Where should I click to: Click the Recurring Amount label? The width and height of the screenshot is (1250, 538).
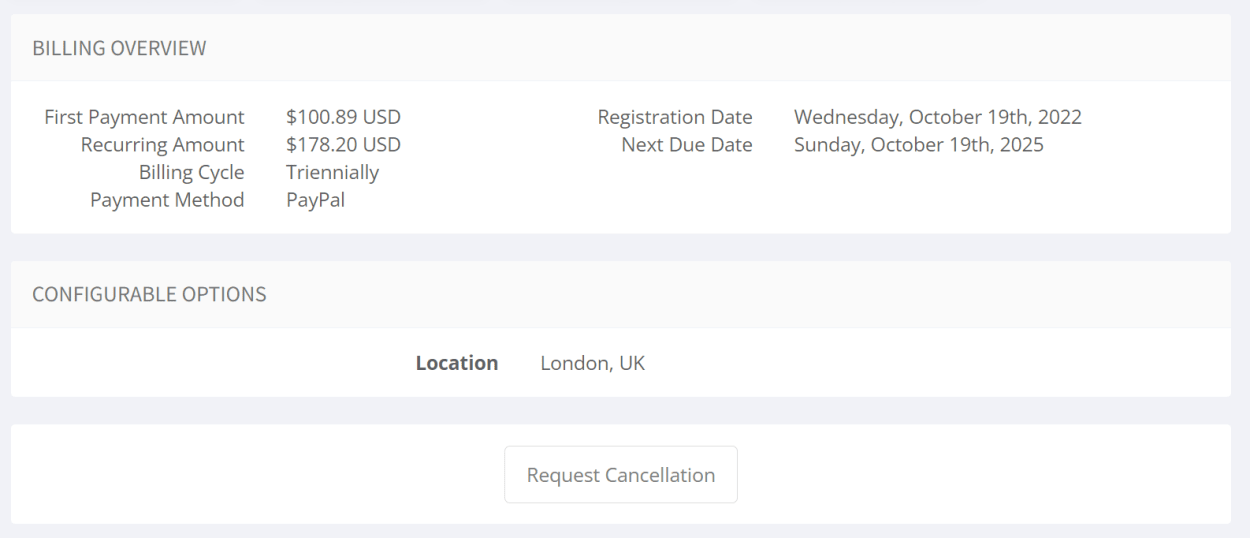163,145
